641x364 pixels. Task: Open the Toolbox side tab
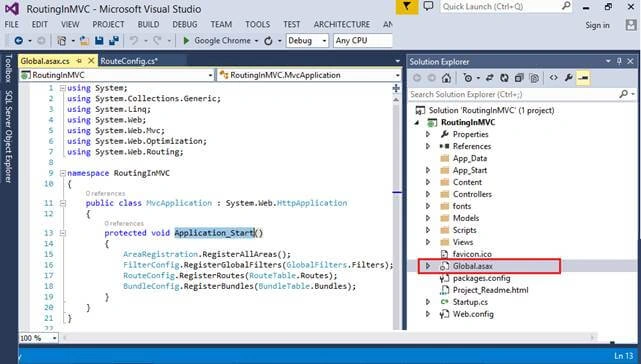pos(8,68)
